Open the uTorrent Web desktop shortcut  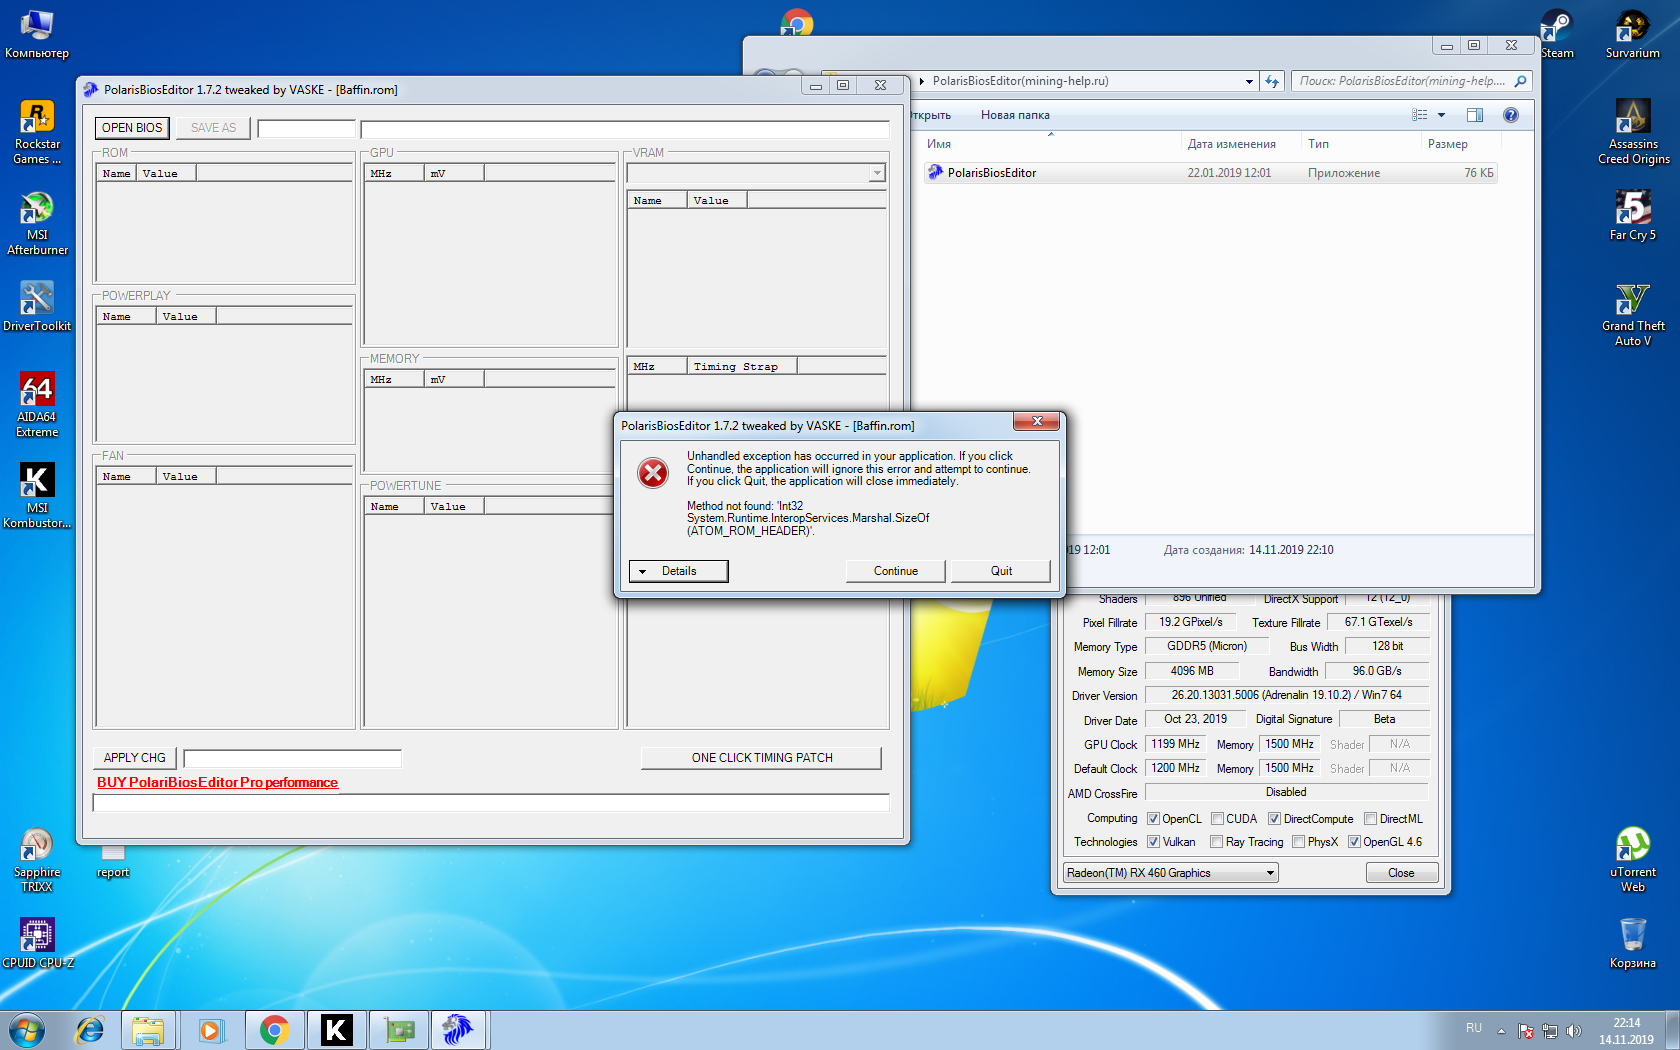tap(1633, 860)
